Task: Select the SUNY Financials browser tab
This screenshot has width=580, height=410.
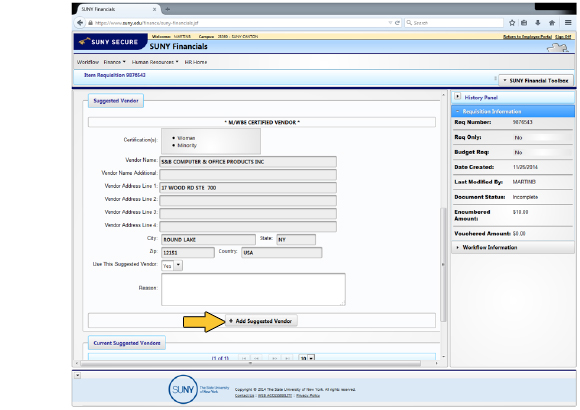Action: tap(117, 9)
